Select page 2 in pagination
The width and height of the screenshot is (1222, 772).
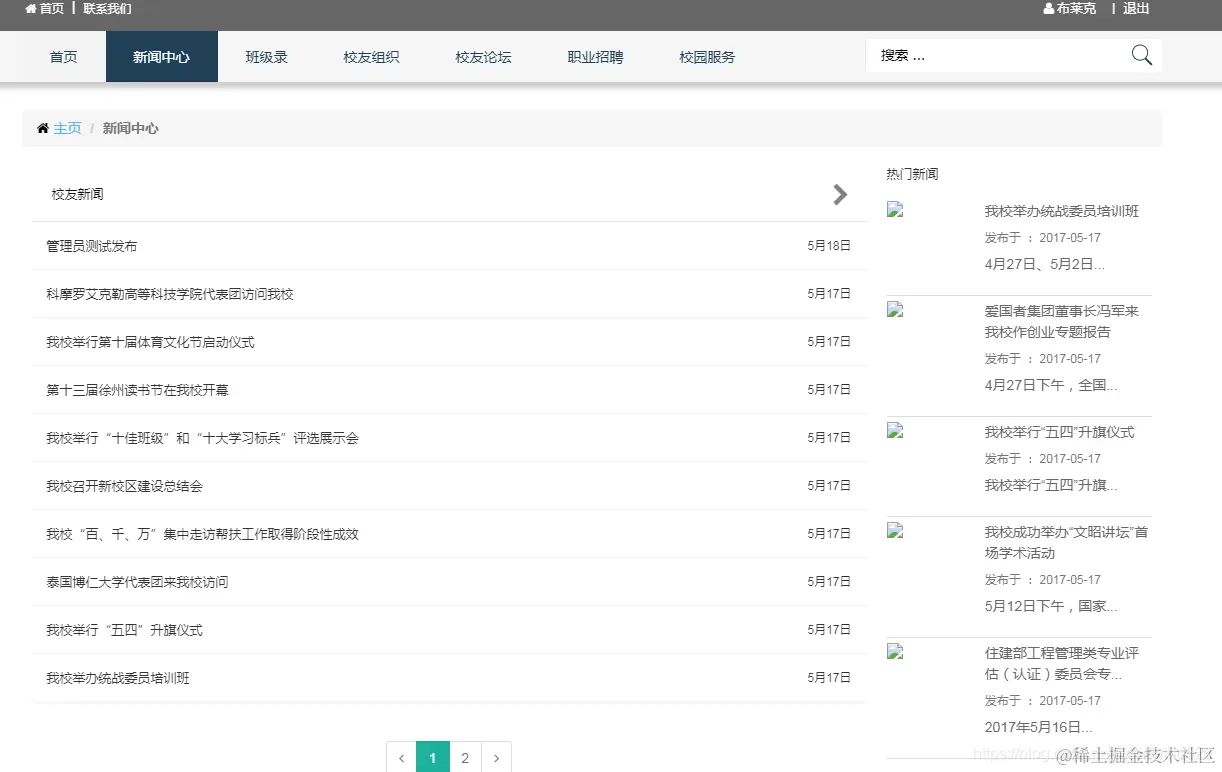click(465, 758)
